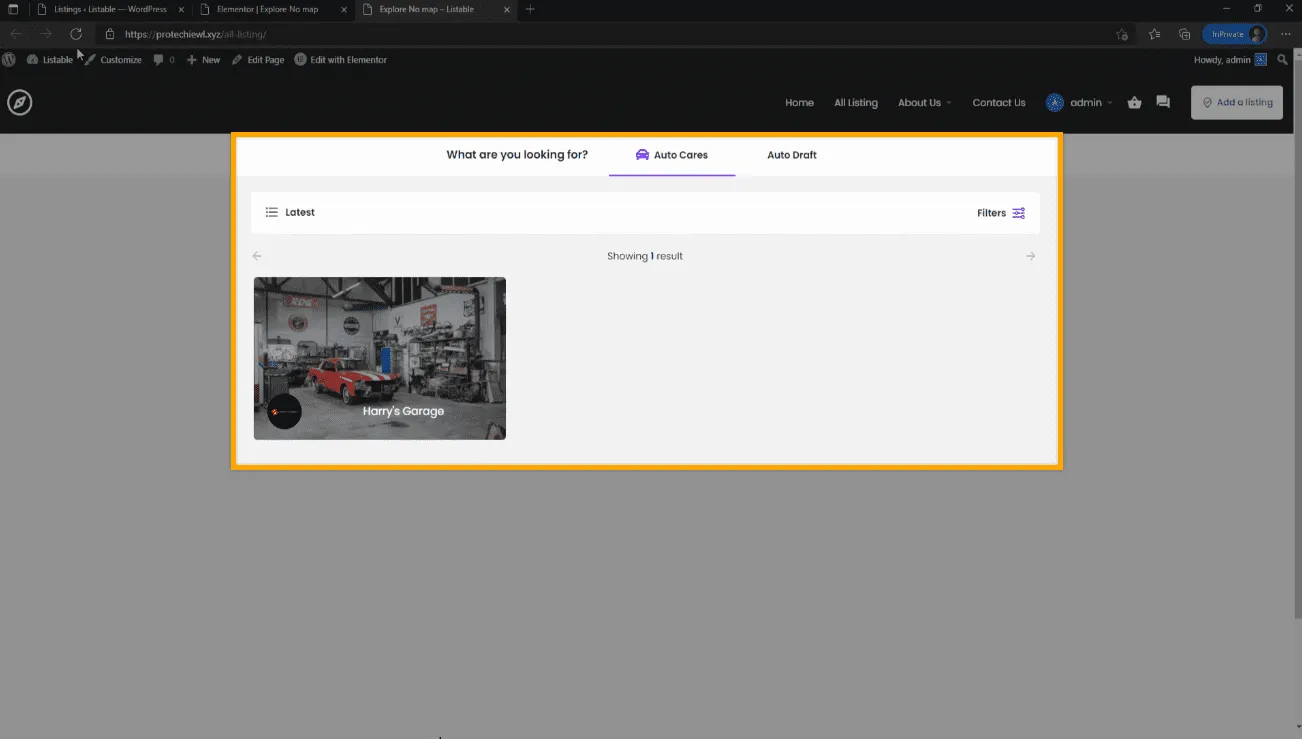Open the comments bubble in admin bar
This screenshot has width=1302, height=739.
[163, 60]
